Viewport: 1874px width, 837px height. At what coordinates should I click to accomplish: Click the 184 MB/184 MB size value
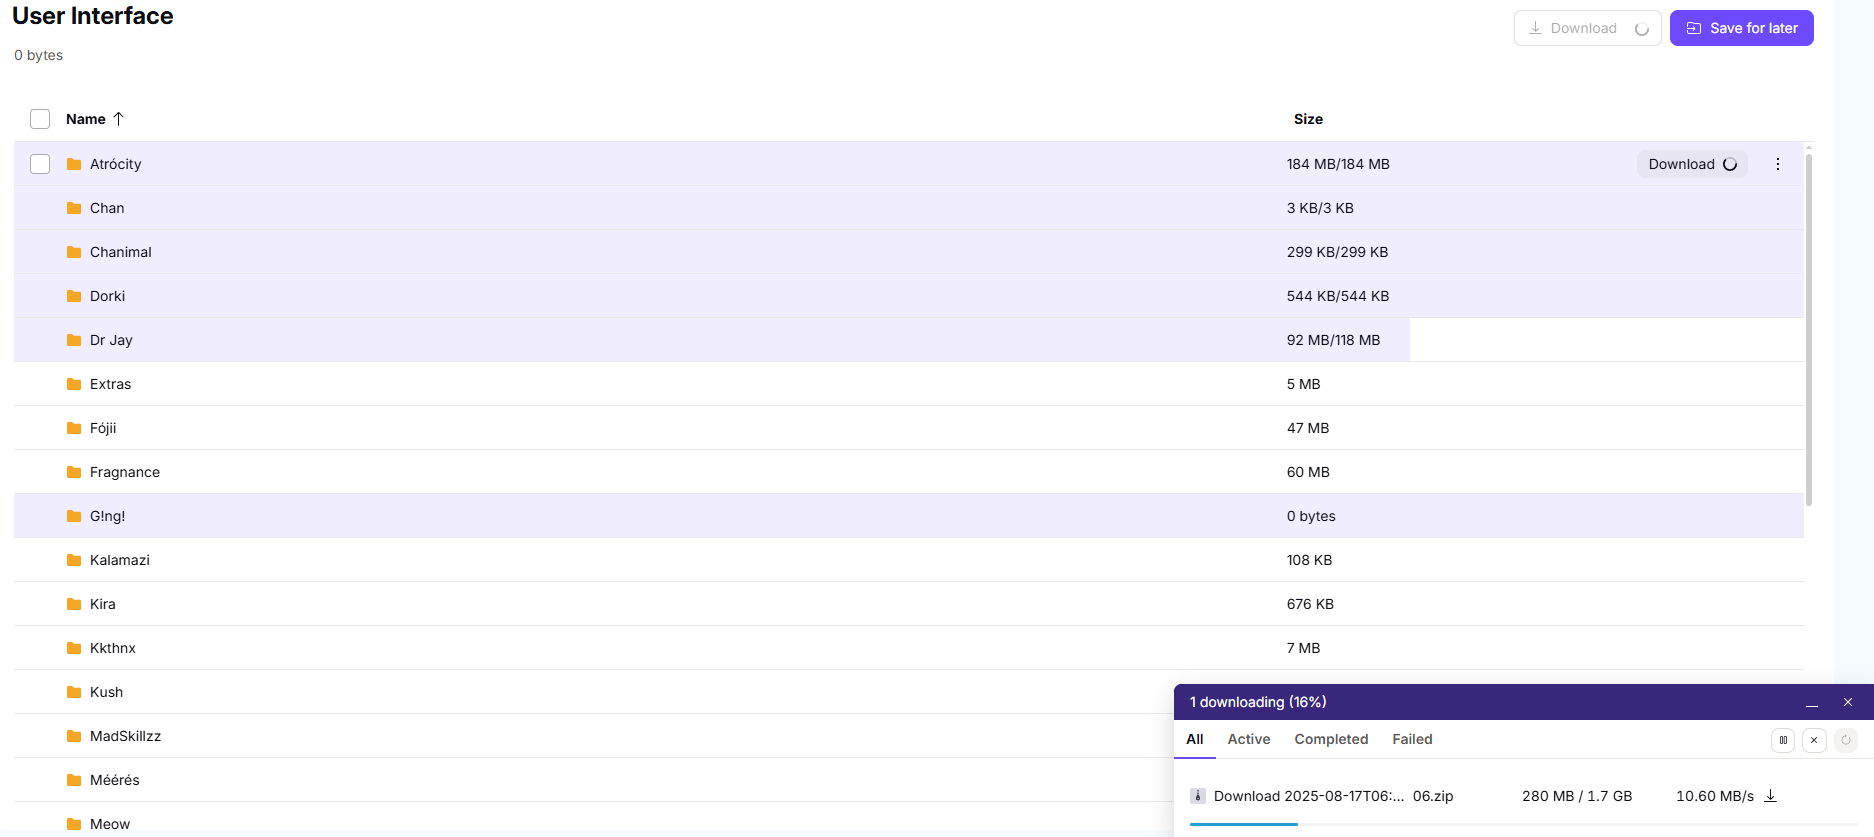click(x=1338, y=164)
